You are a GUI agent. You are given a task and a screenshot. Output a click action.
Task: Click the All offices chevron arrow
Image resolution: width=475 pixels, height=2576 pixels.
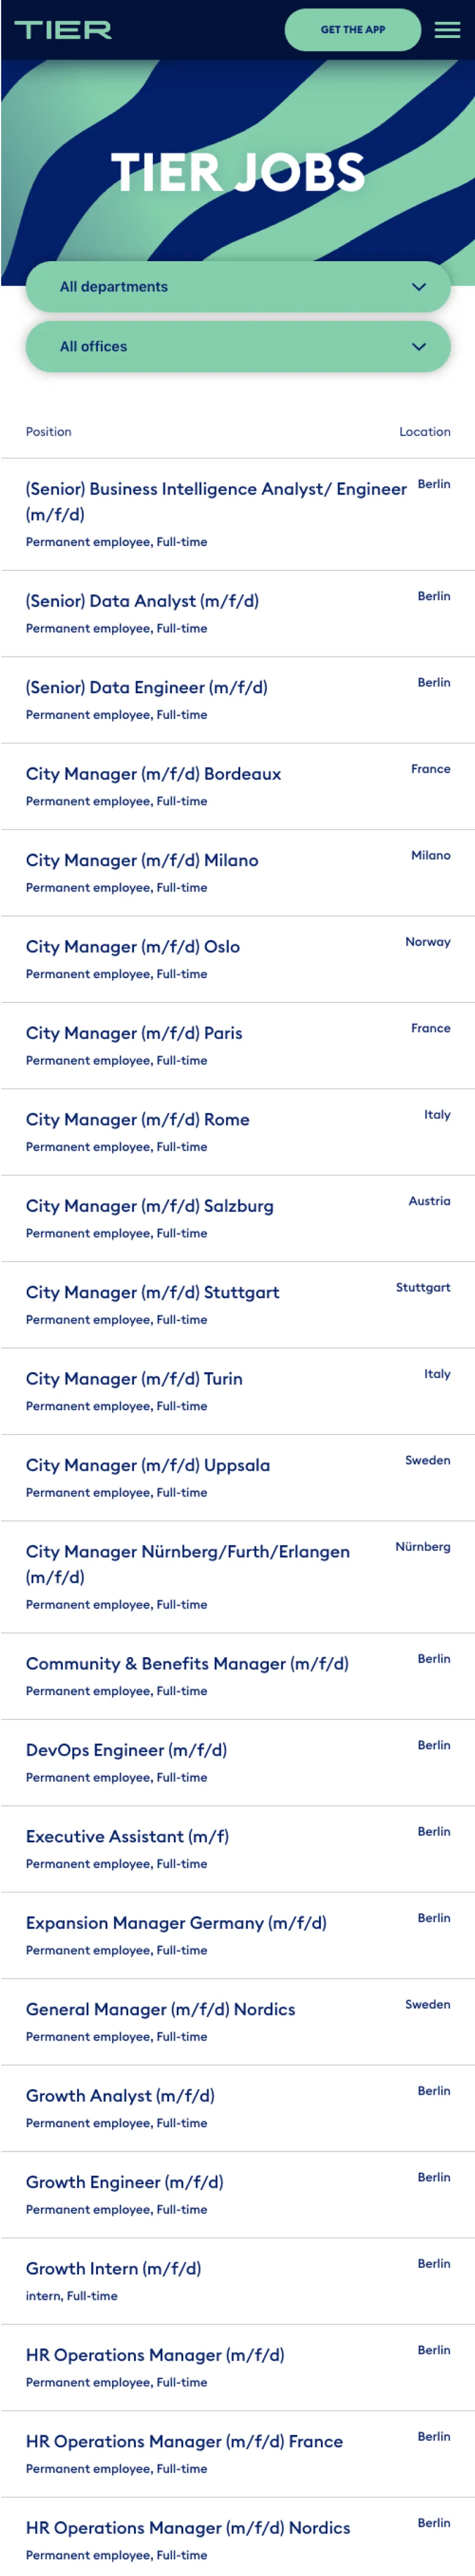419,347
